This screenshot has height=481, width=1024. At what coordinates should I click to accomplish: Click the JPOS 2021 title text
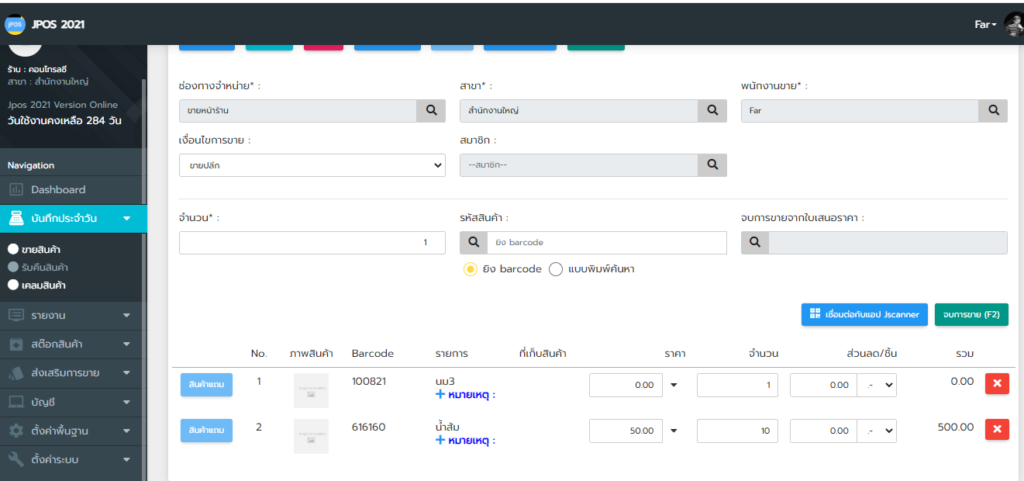pyautogui.click(x=58, y=25)
